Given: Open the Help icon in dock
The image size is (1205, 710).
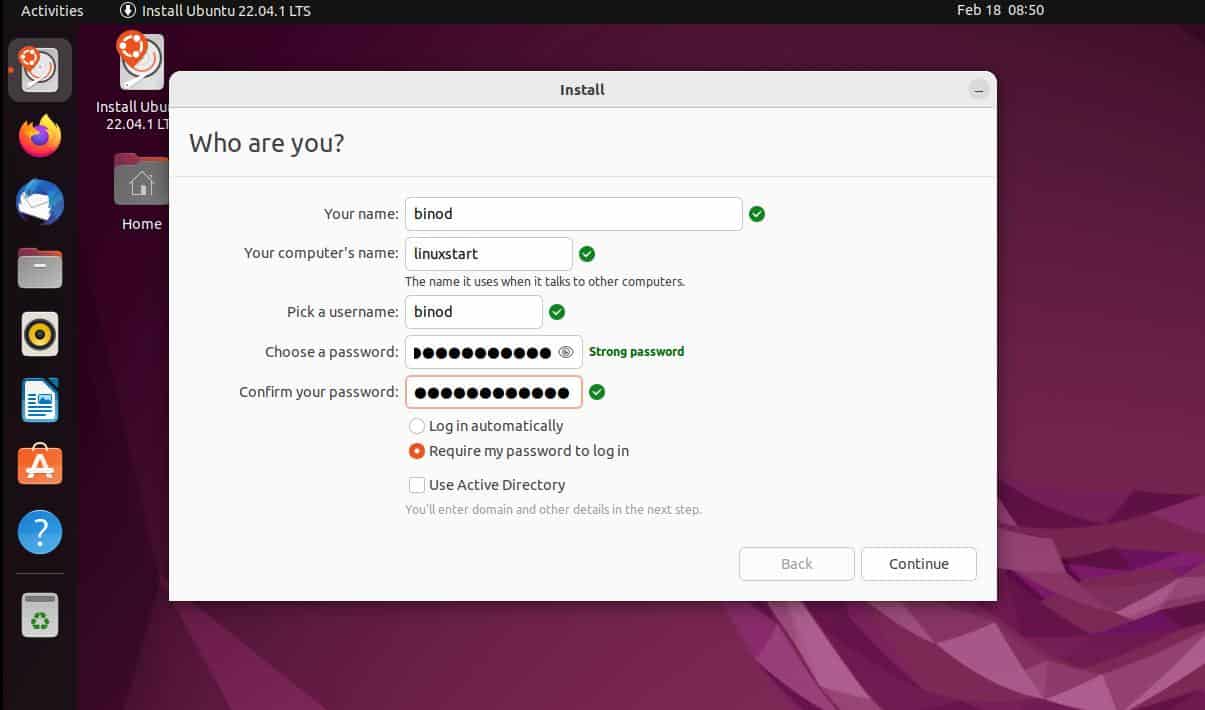Looking at the screenshot, I should [x=40, y=532].
